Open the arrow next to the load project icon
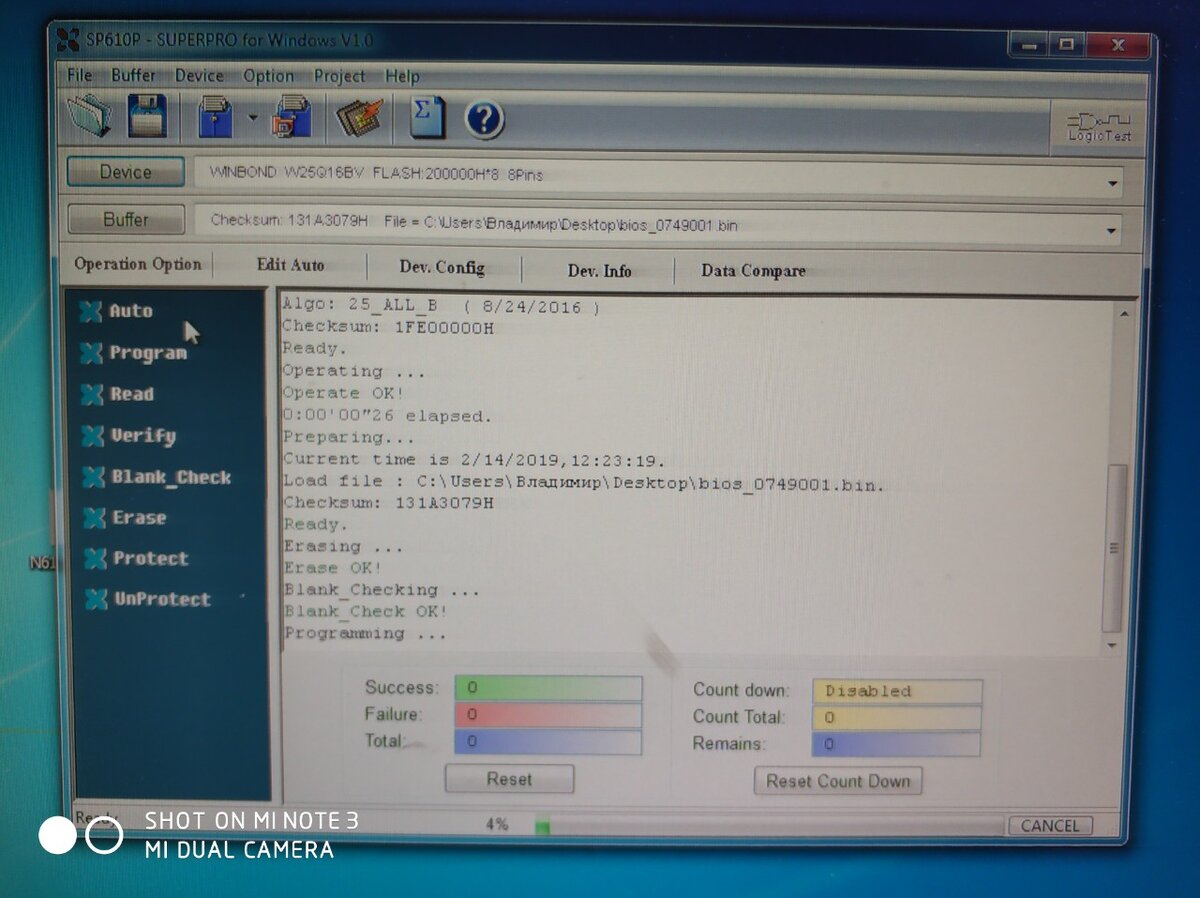 (253, 118)
